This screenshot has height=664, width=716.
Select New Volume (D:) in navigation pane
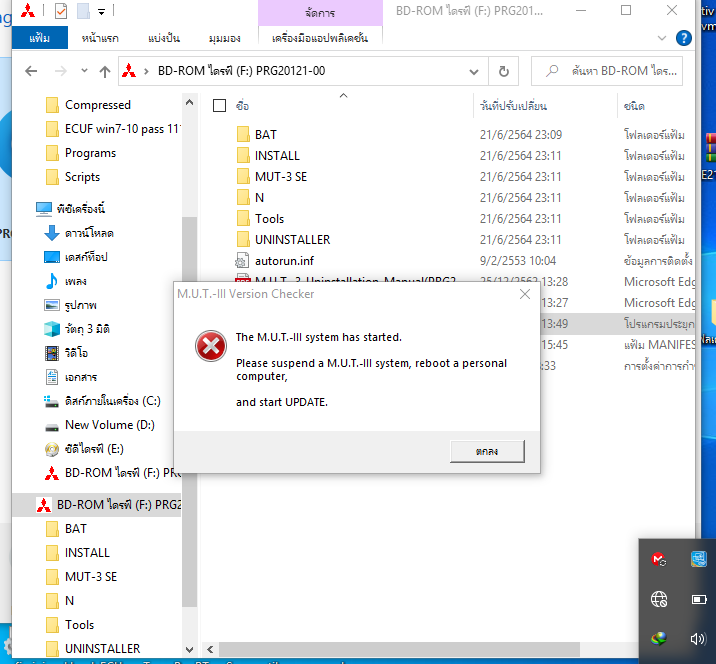tap(109, 425)
